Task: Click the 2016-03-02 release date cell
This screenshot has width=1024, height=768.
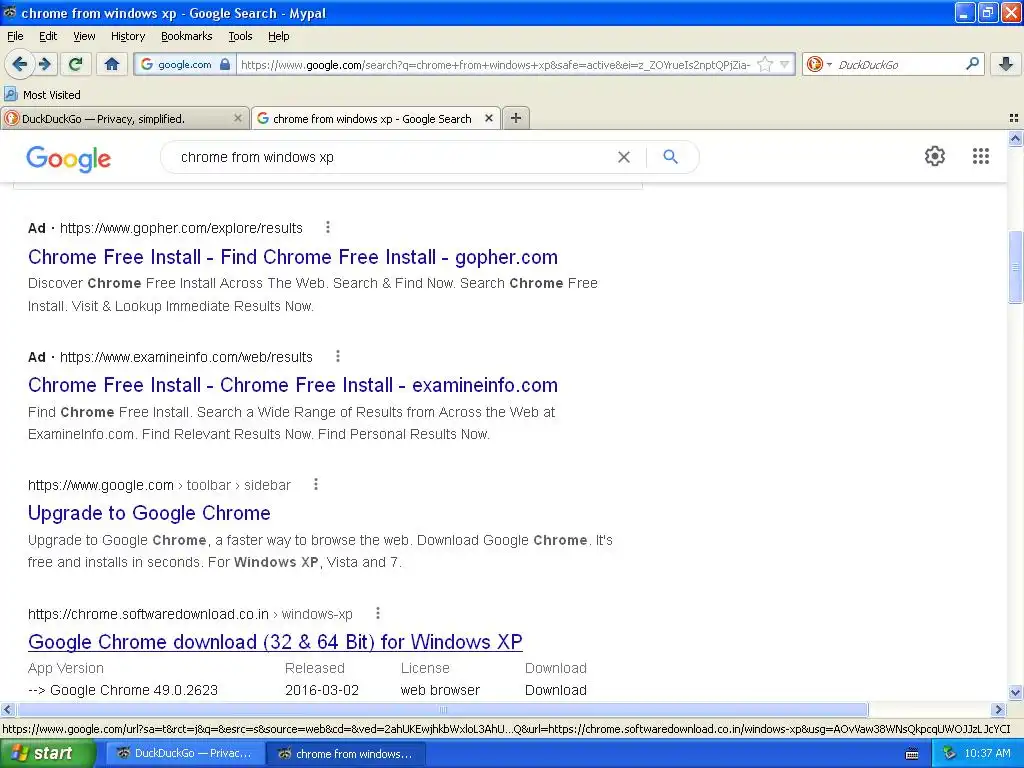Action: 322,690
